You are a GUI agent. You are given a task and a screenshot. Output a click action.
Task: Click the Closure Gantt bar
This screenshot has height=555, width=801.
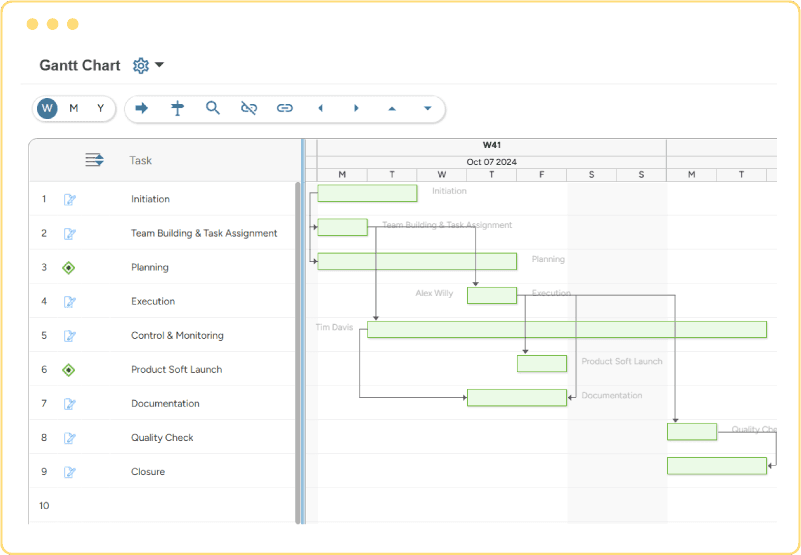click(717, 466)
